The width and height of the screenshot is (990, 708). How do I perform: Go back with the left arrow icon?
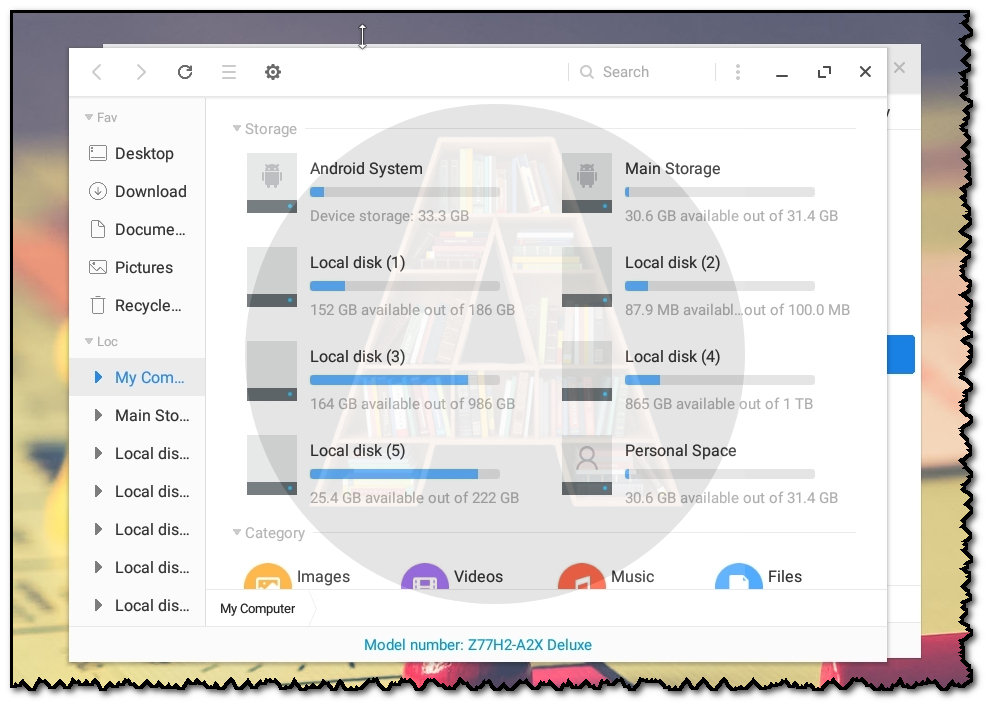click(97, 72)
